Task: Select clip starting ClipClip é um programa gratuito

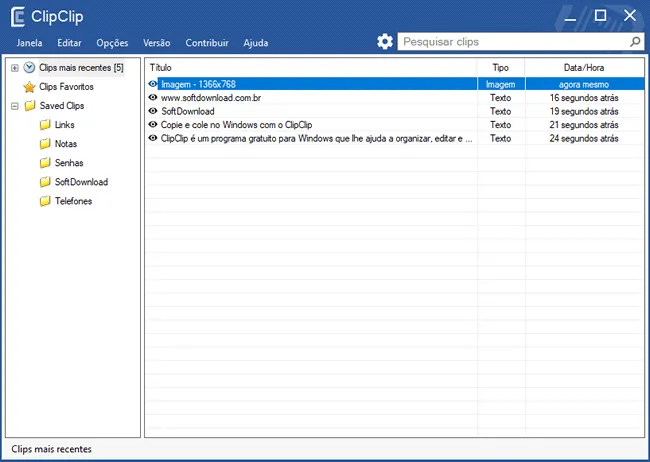Action: [316, 138]
